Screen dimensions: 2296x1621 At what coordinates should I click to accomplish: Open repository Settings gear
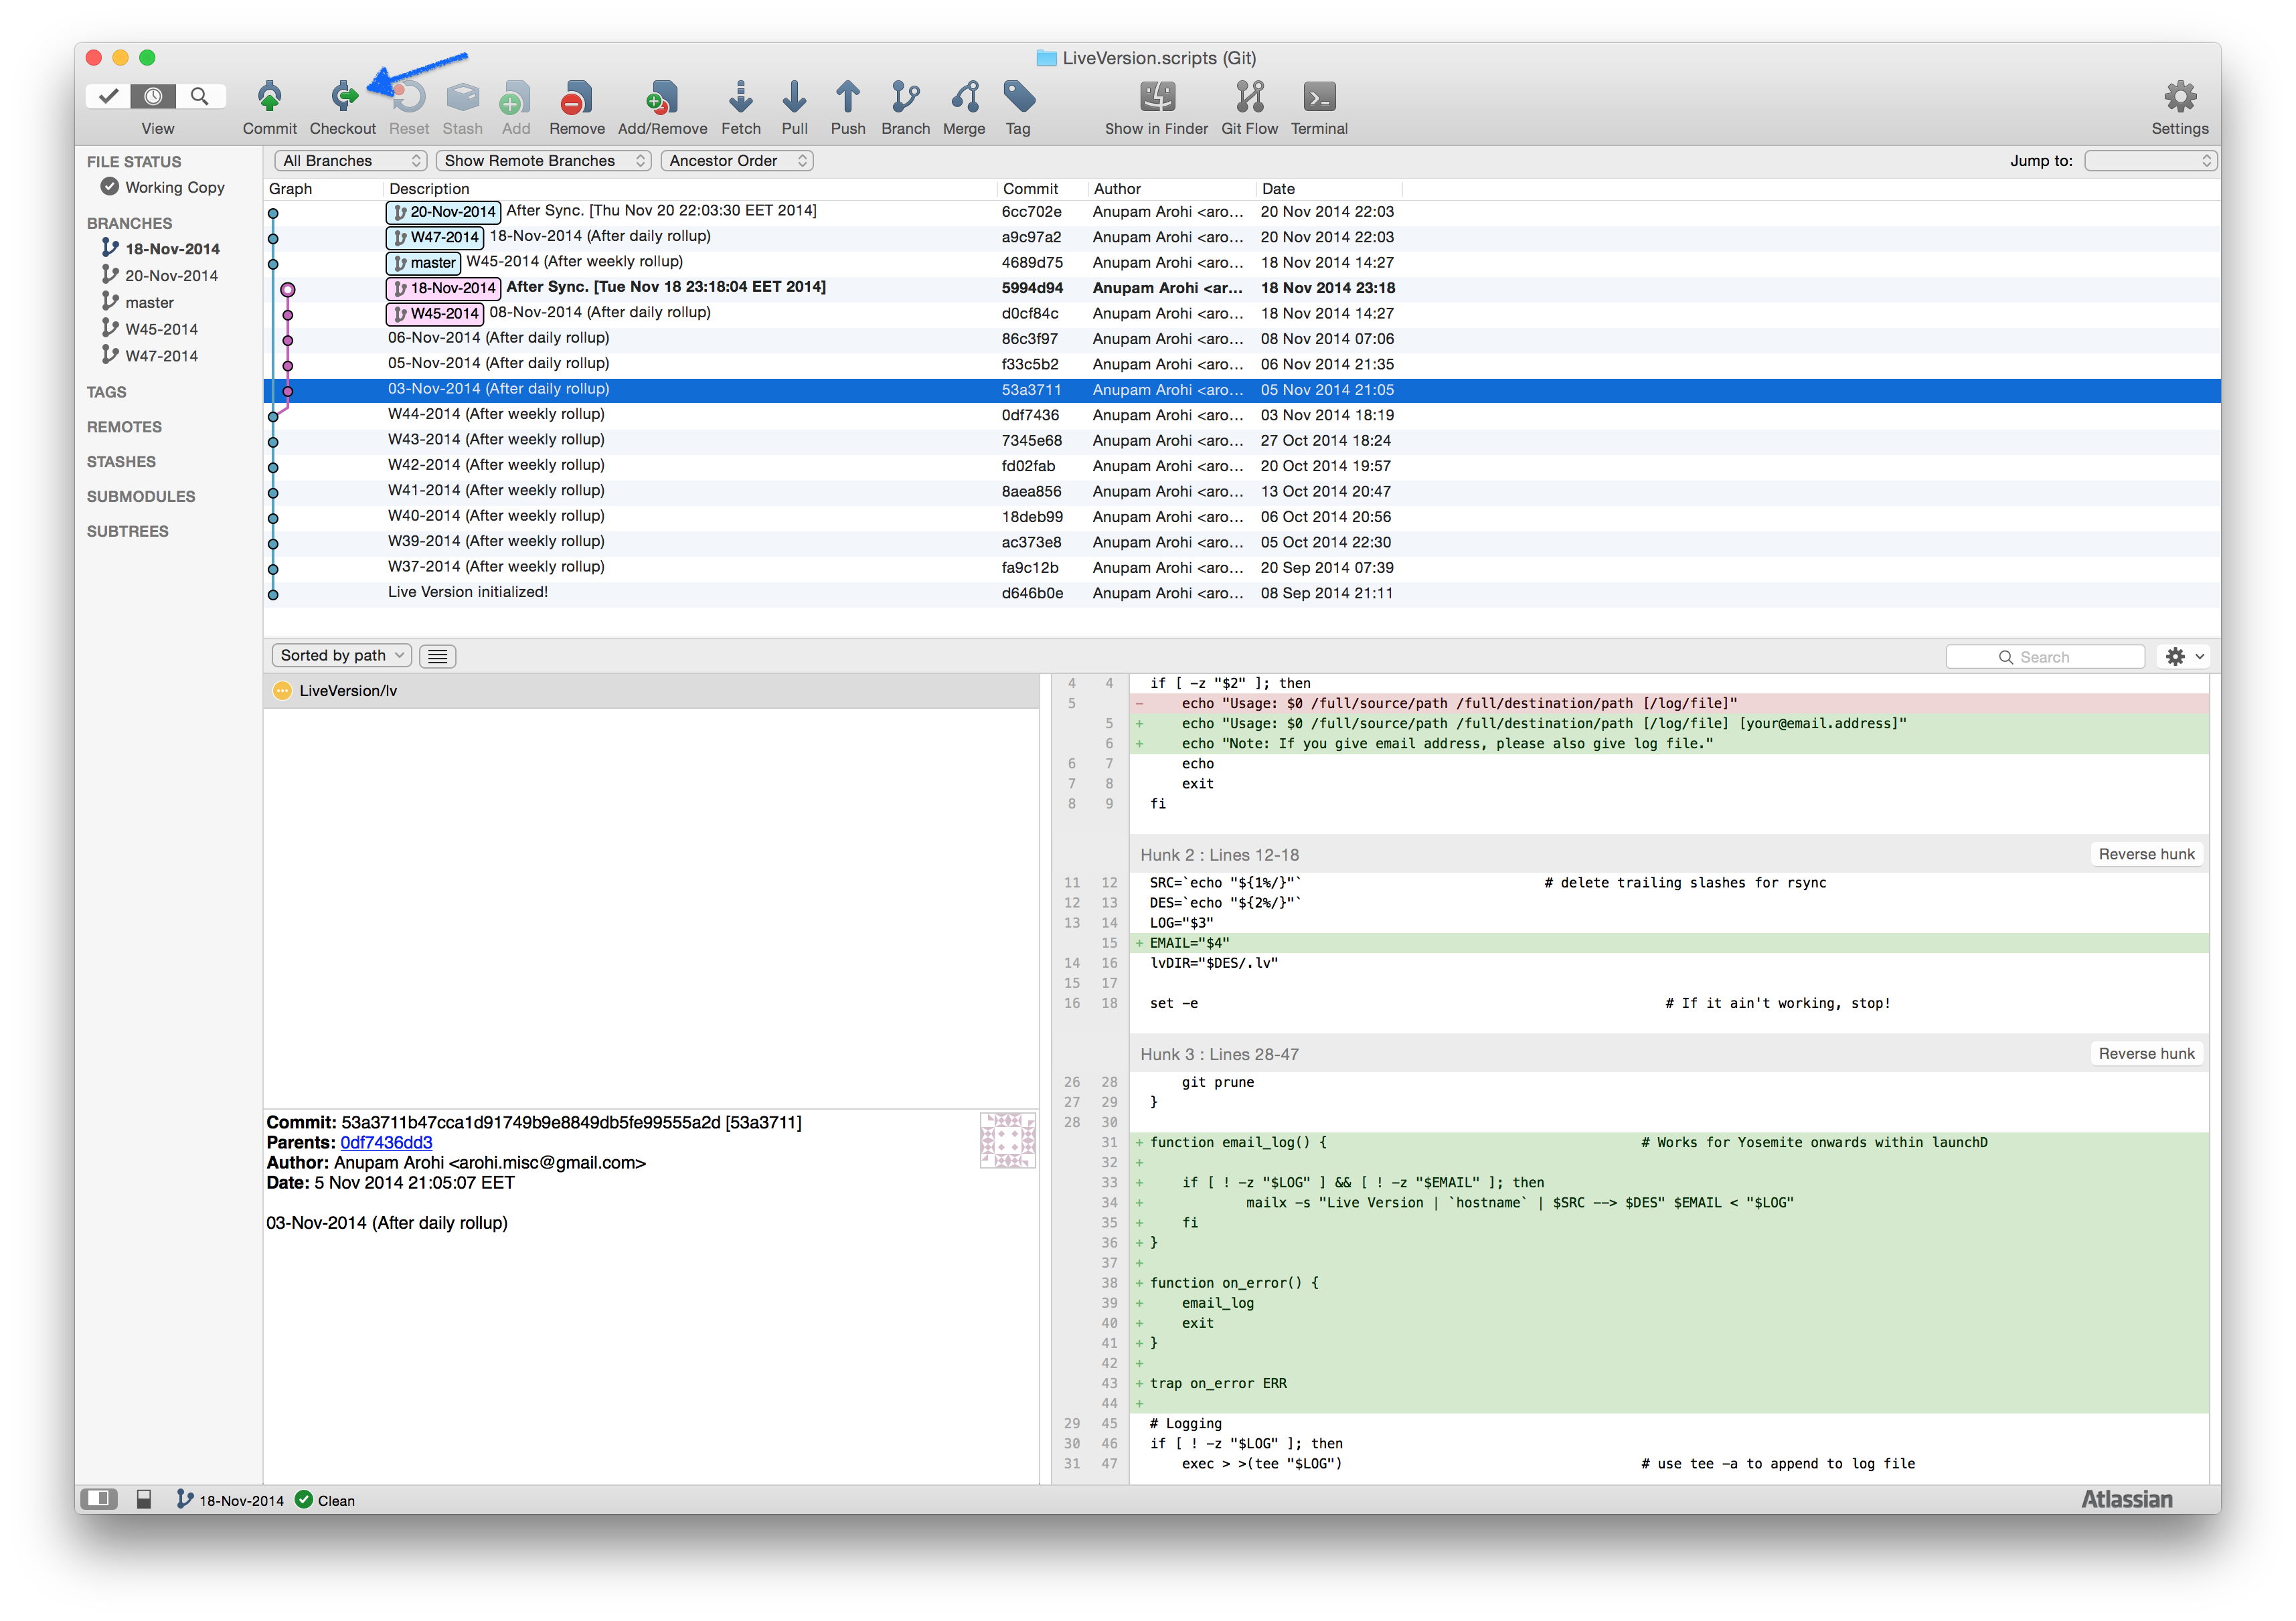(2179, 97)
